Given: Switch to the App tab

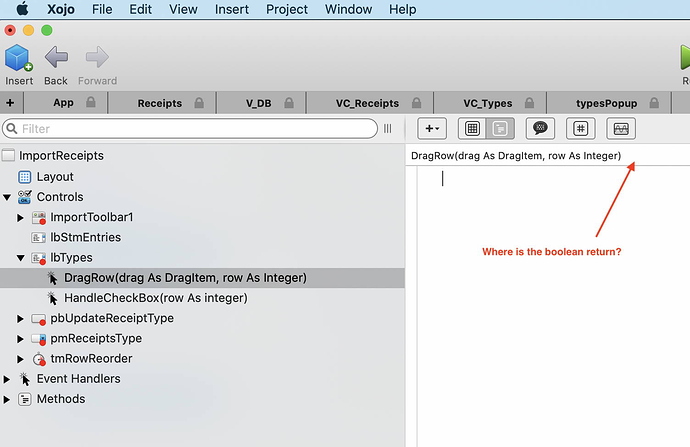Looking at the screenshot, I should [63, 103].
